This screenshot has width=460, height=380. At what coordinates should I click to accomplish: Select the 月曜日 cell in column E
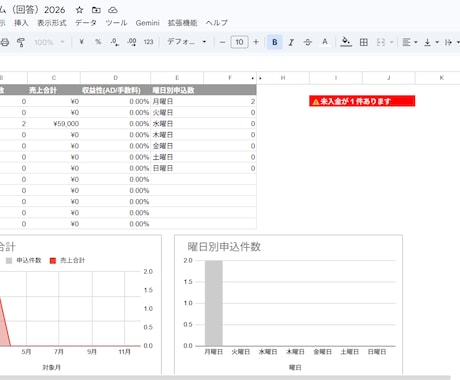click(177, 101)
